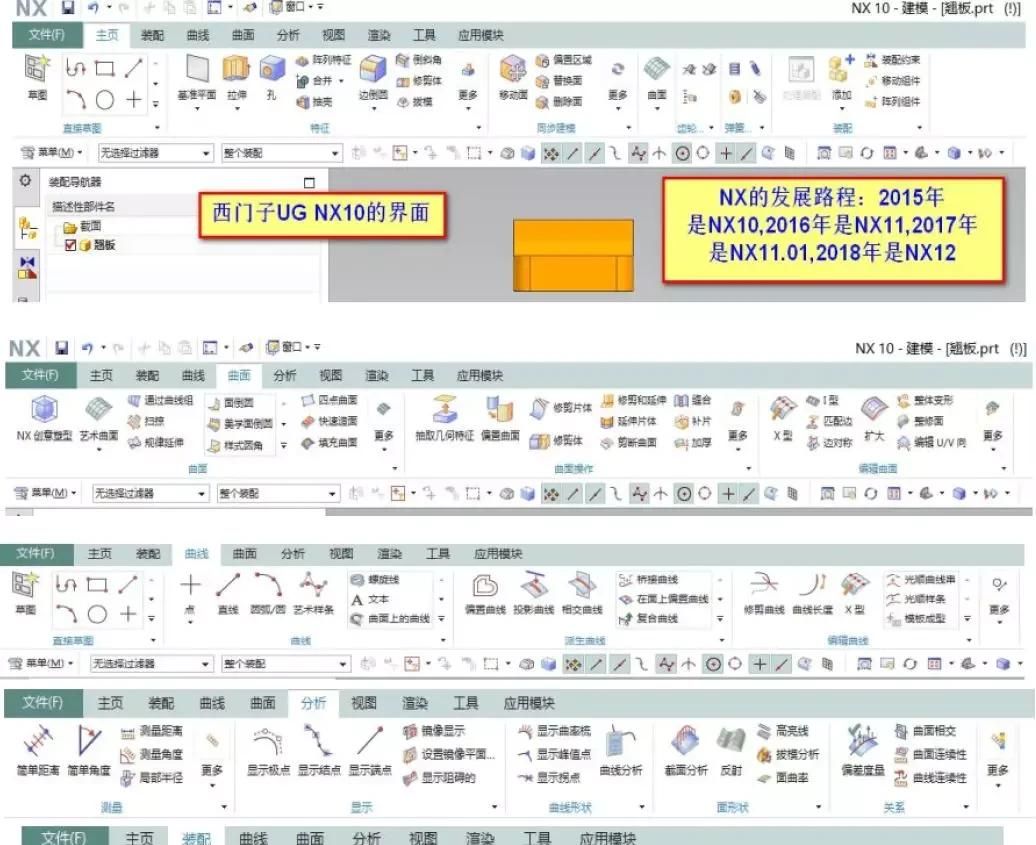The width and height of the screenshot is (1036, 845).
Task: Click the 倒斜角 chamfer tool
Action: 419,60
